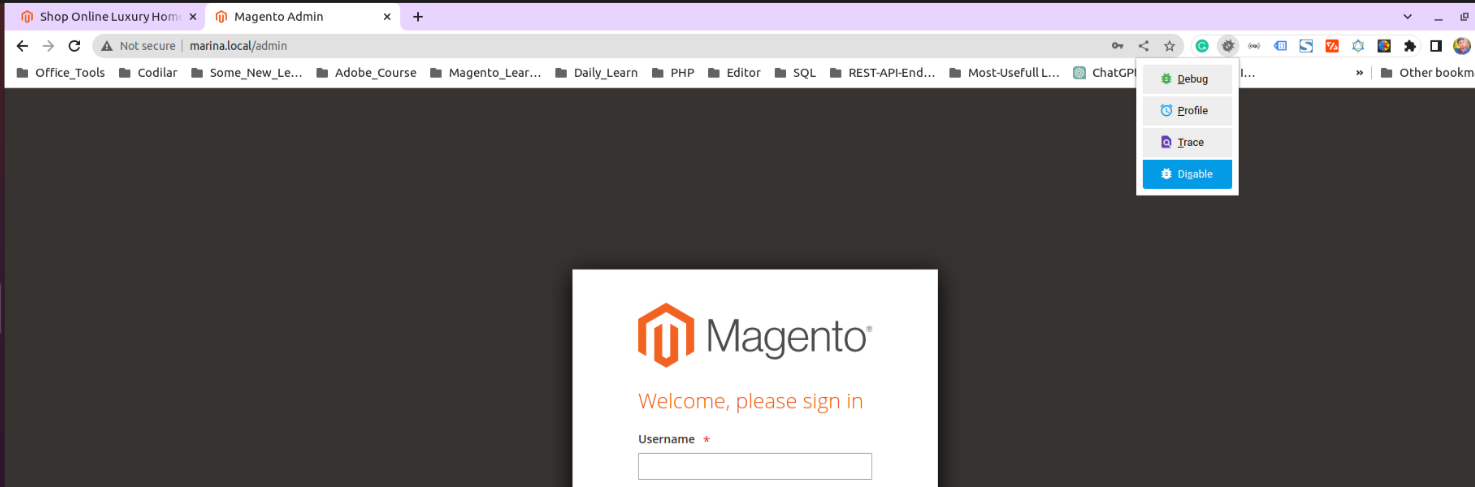The width and height of the screenshot is (1475, 487).
Task: Click the orange-red slash extension icon
Action: [x=1332, y=46]
